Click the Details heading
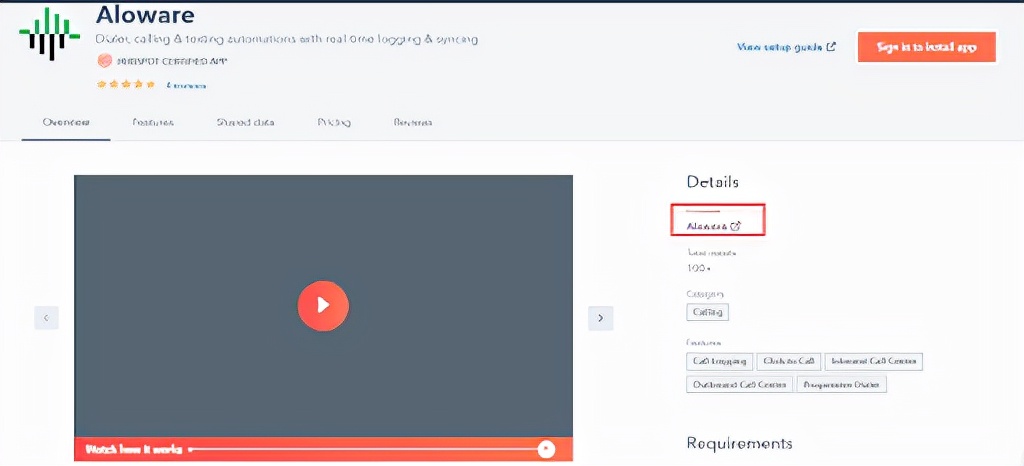This screenshot has width=1024, height=466. click(712, 182)
